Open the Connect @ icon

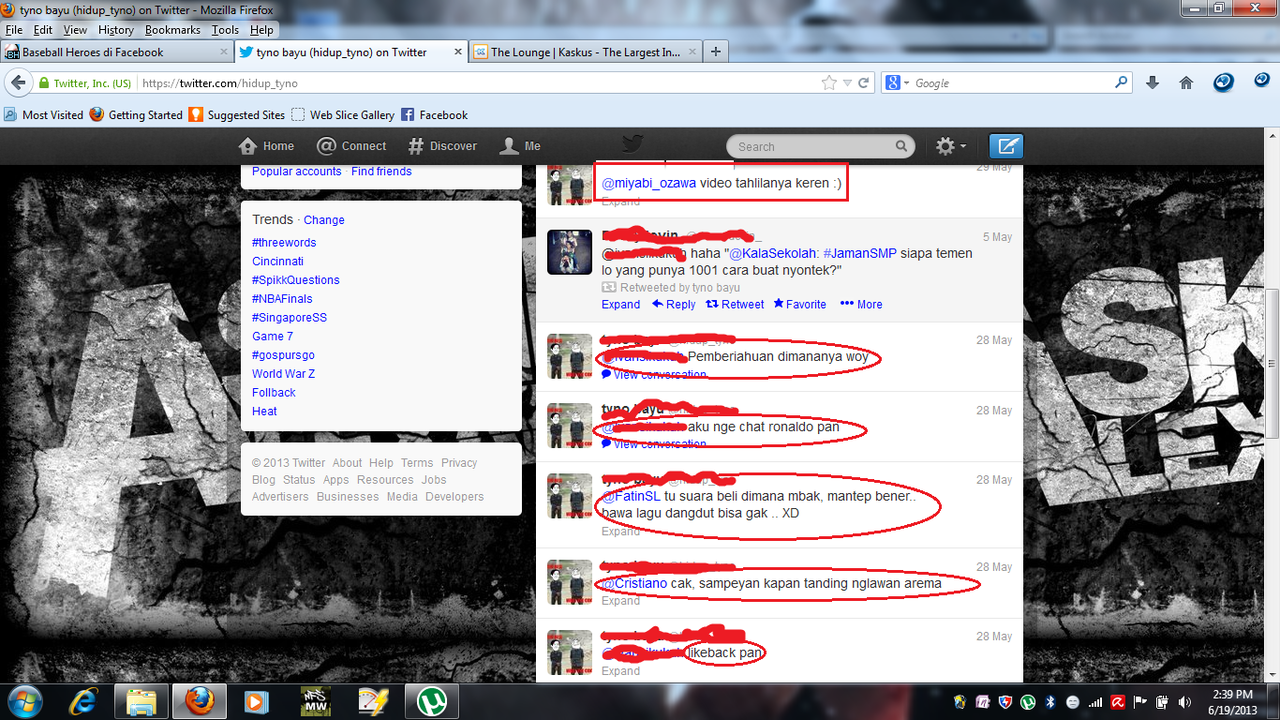326,146
